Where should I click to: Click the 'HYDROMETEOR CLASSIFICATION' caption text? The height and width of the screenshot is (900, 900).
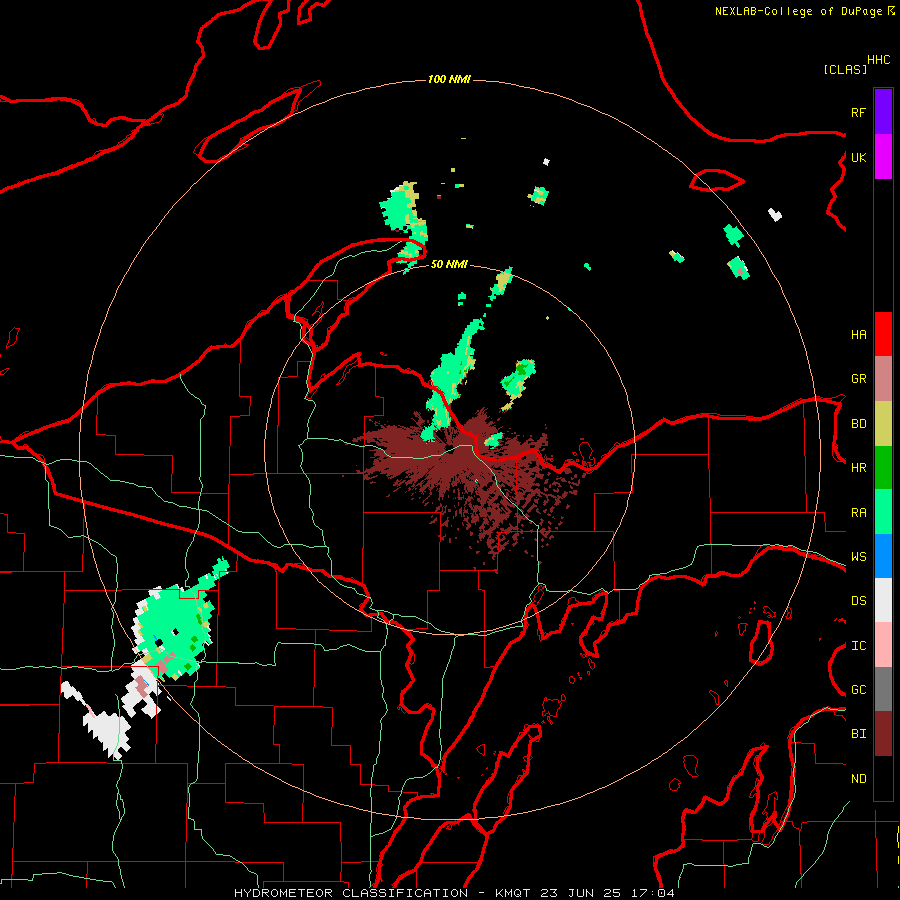[351, 893]
